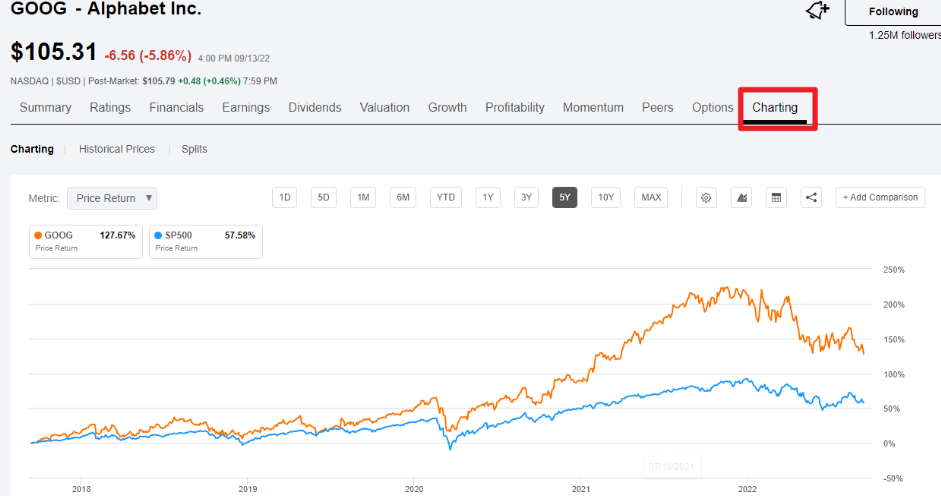Select the 6M time range
The width and height of the screenshot is (941, 496).
pos(403,198)
